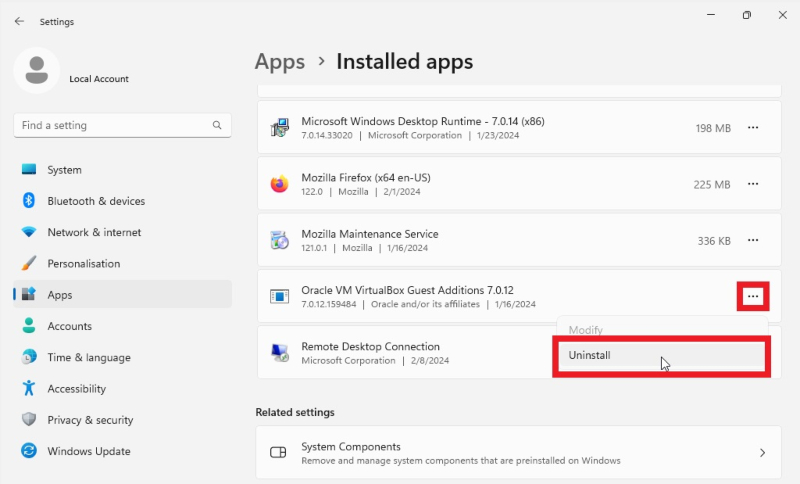Click Microsoft Windows Desktop Runtime title text
This screenshot has width=800, height=484.
(423, 121)
